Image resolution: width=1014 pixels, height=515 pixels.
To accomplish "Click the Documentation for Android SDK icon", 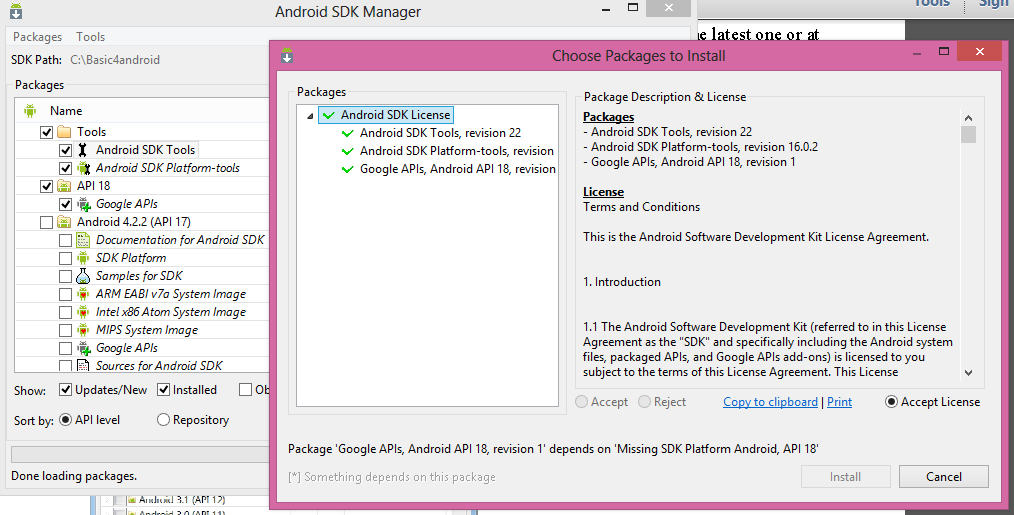I will coord(83,240).
